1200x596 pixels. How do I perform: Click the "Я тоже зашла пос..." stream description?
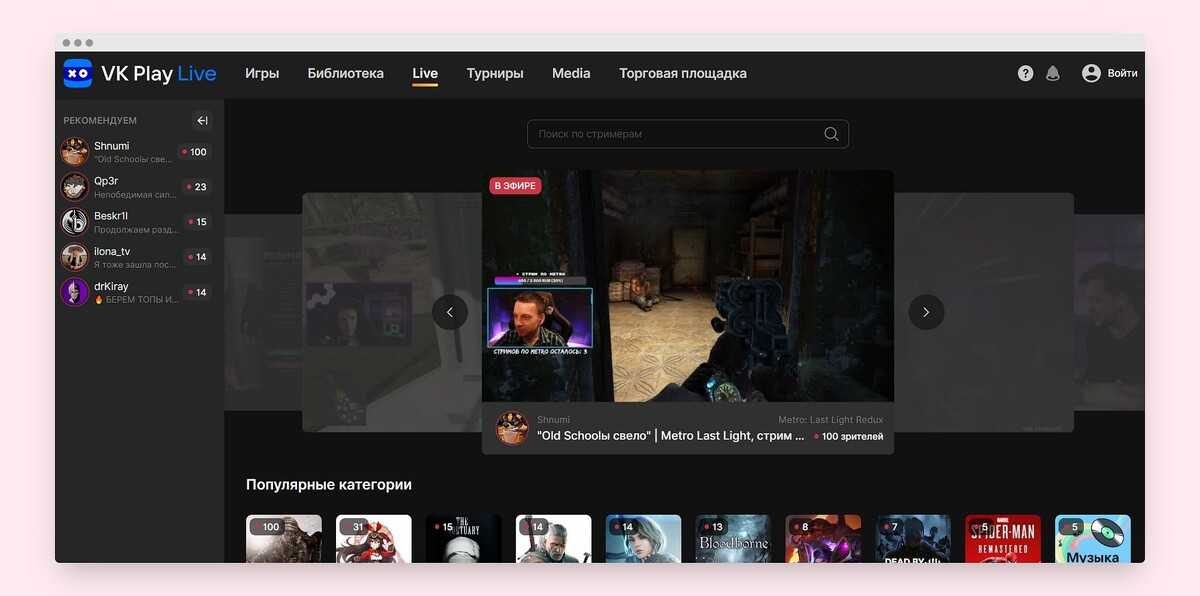tap(136, 265)
